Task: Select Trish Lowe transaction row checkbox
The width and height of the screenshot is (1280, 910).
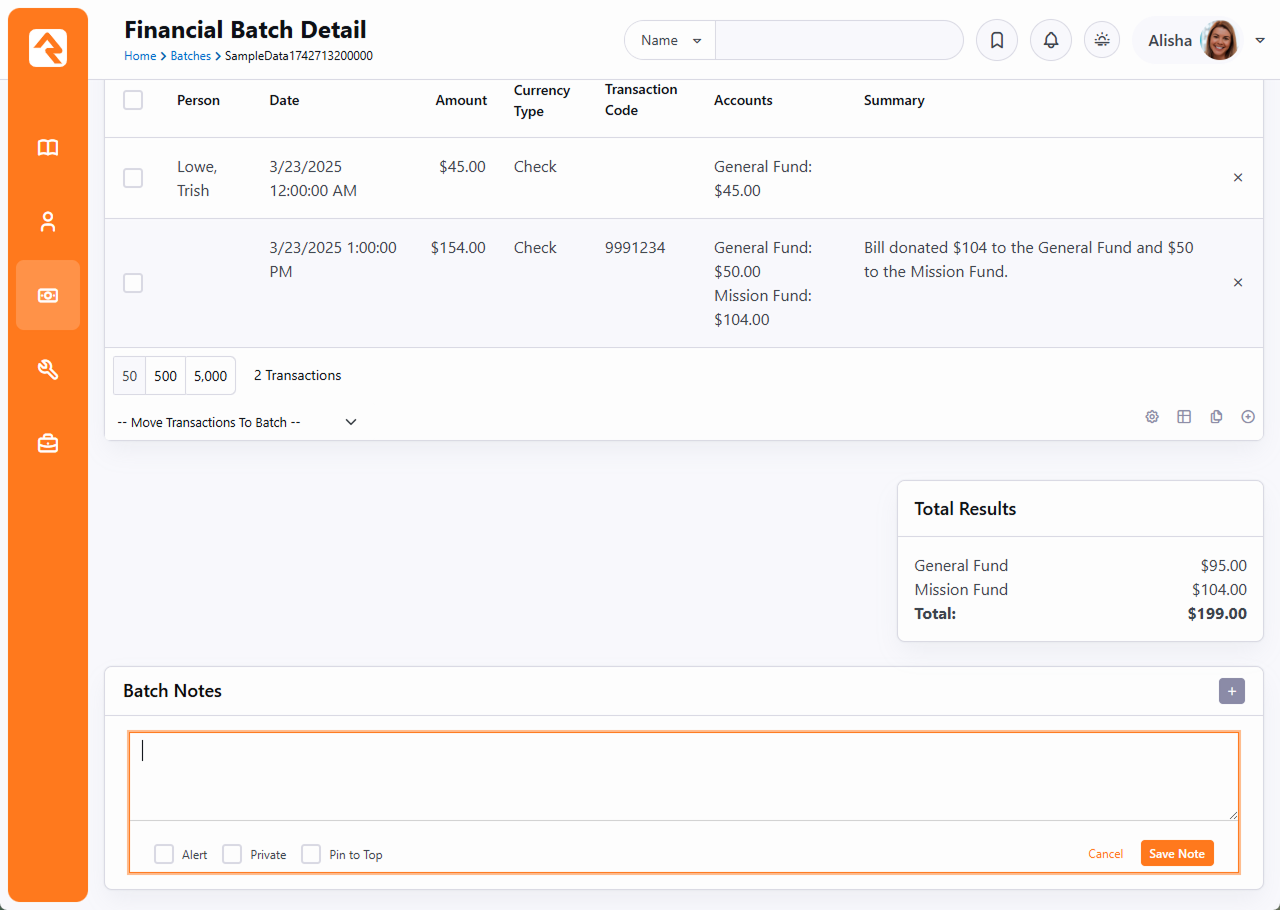Action: [133, 178]
